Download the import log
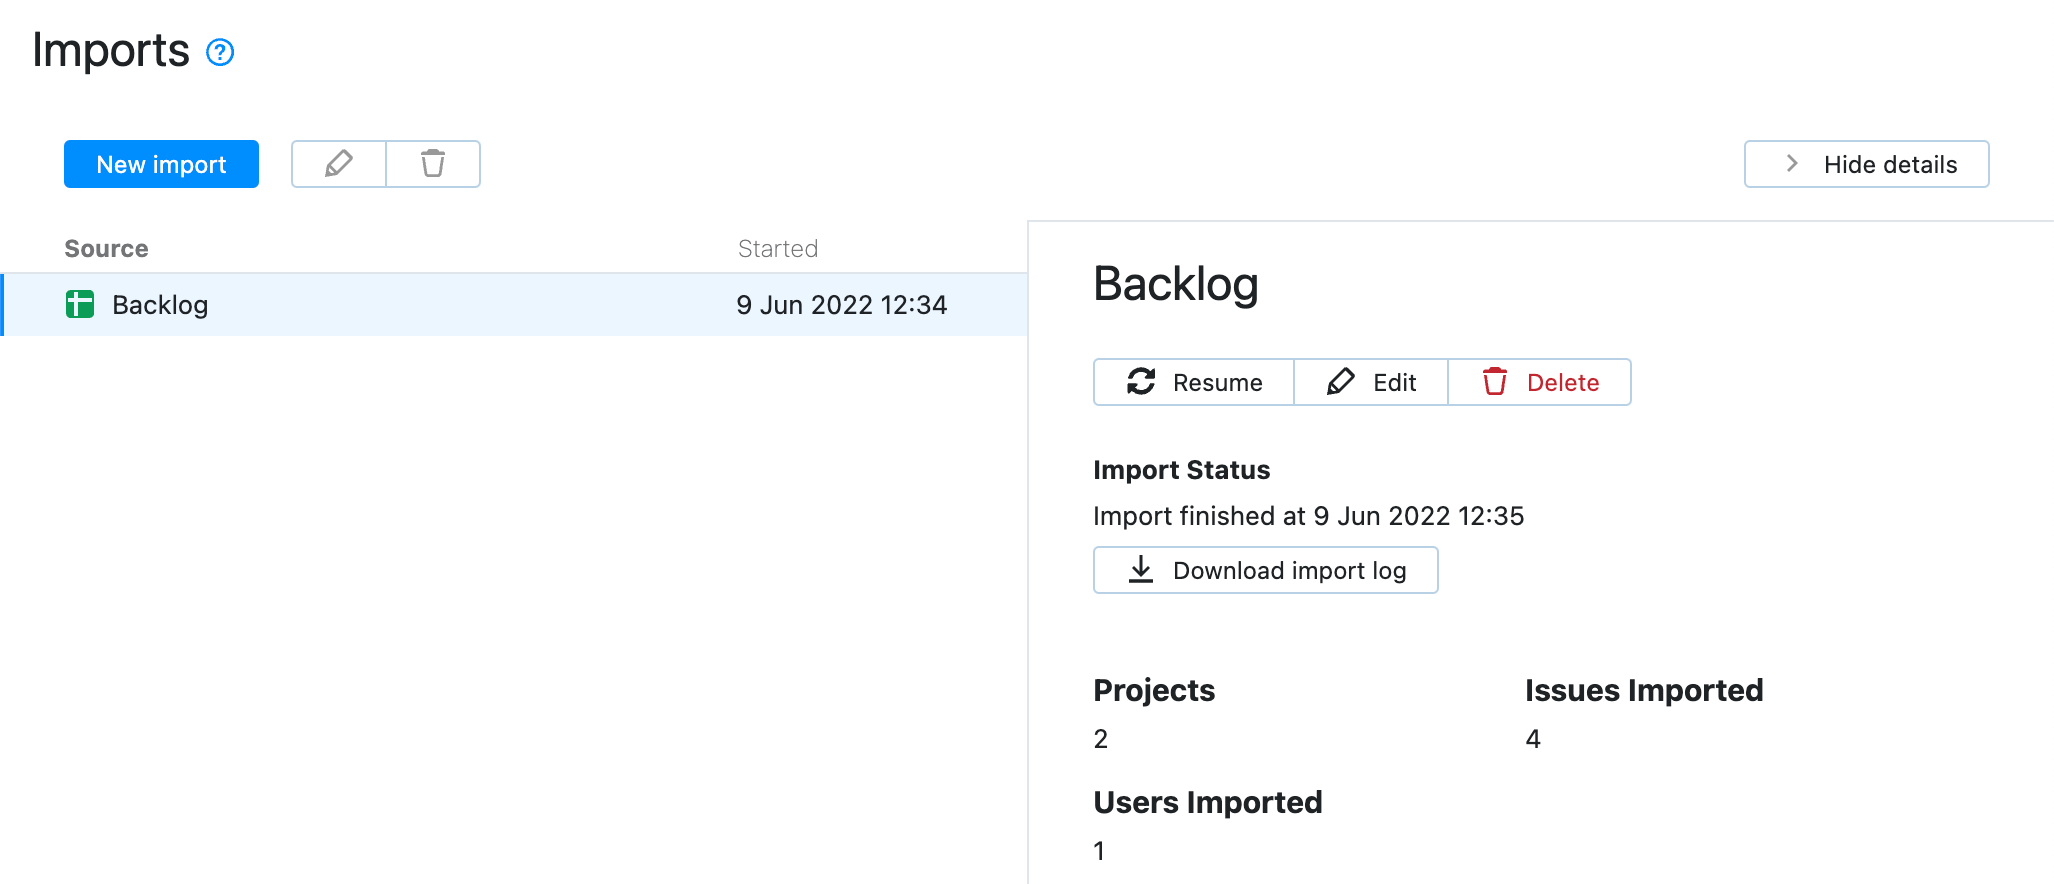Image resolution: width=2054 pixels, height=884 pixels. pos(1265,570)
